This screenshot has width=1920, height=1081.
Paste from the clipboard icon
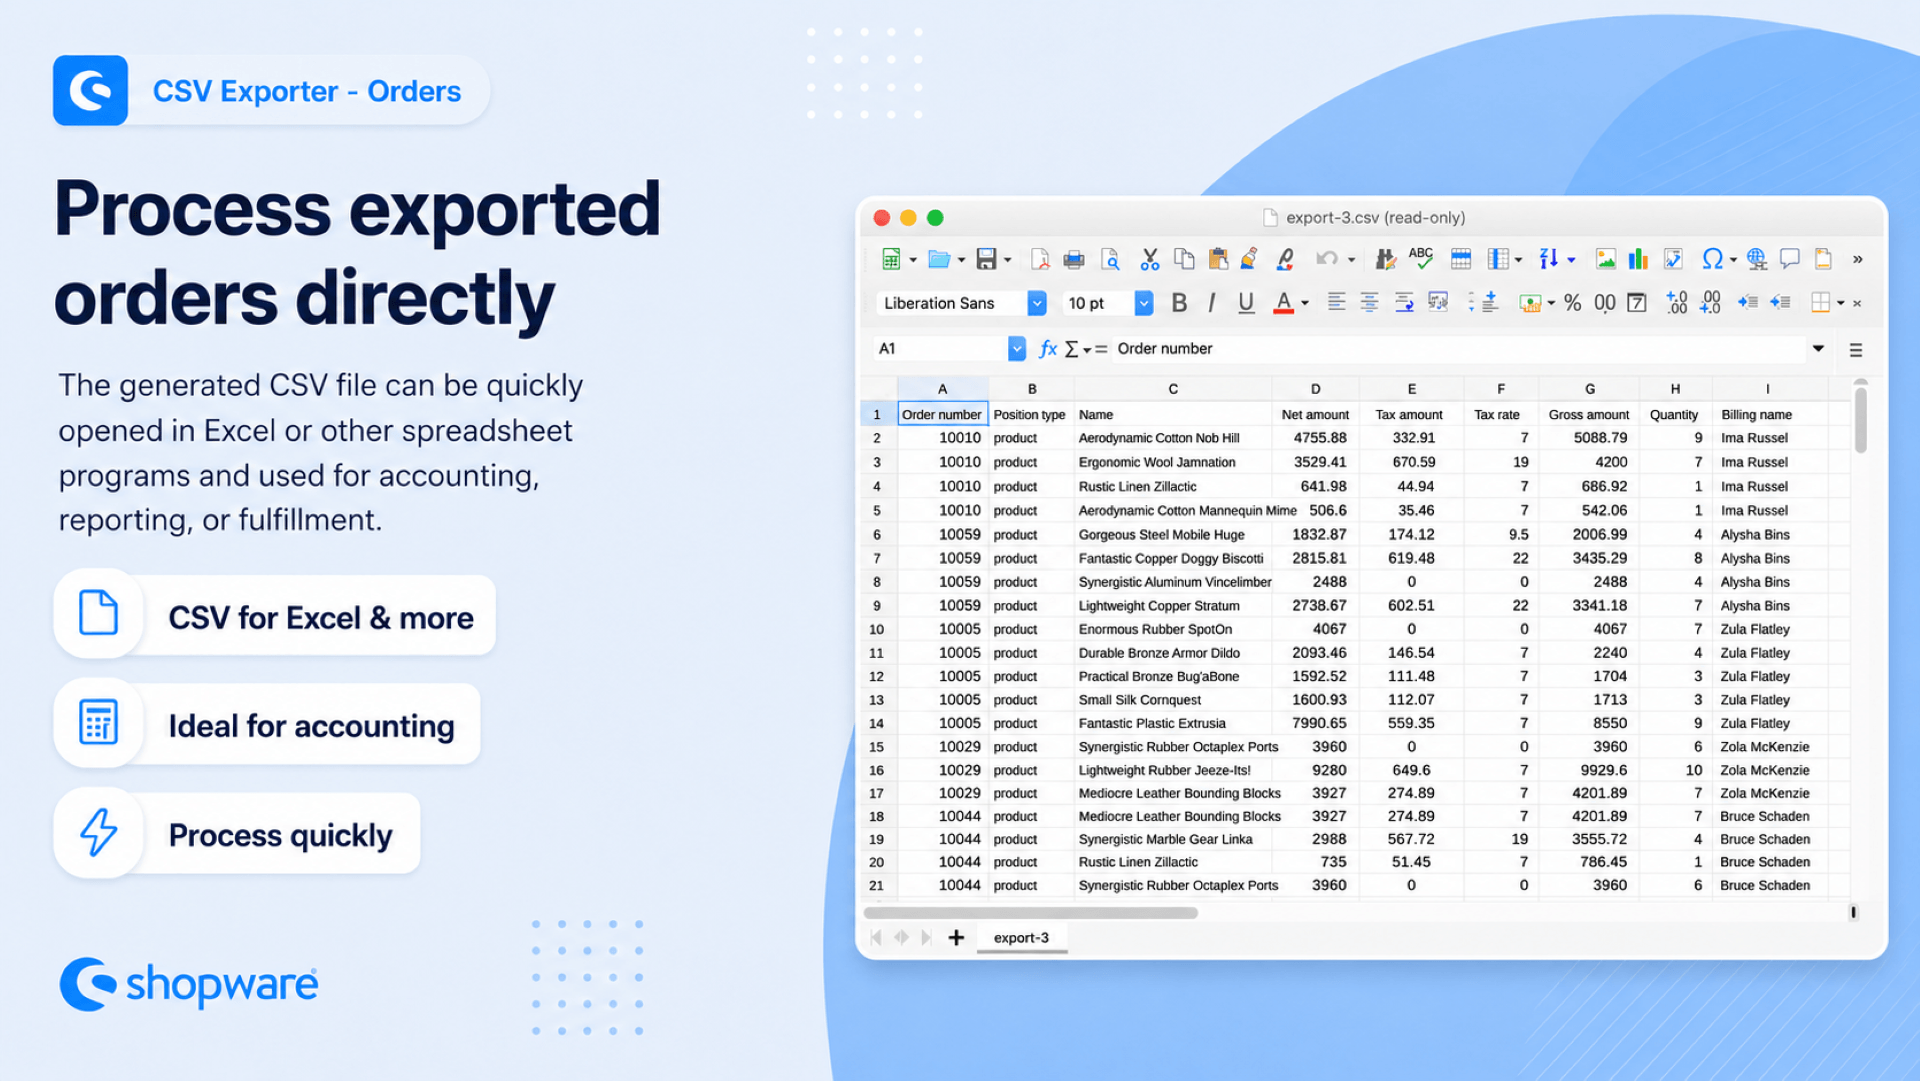[x=1218, y=260]
